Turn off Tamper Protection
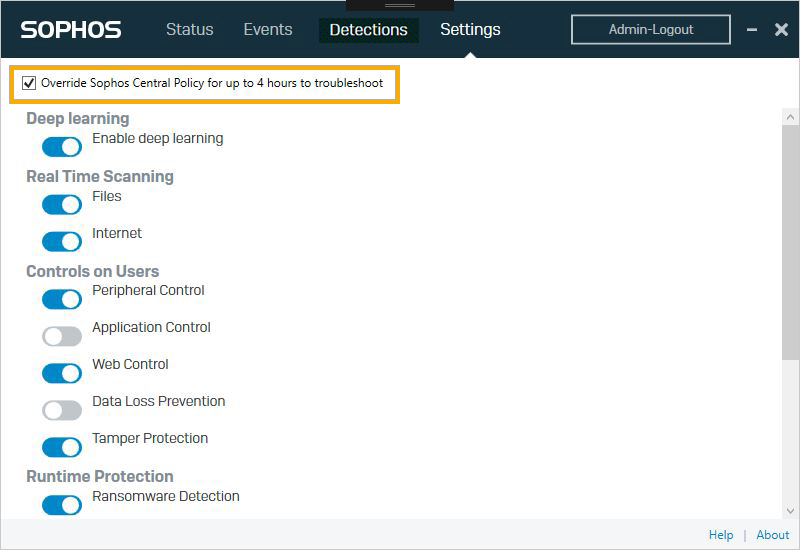 62,447
